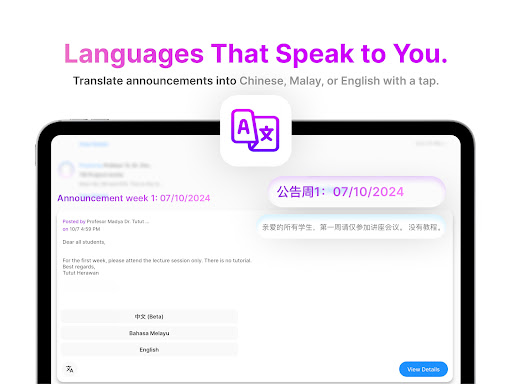Click the Chinese translated message bubble
This screenshot has width=512, height=384.
[352, 227]
